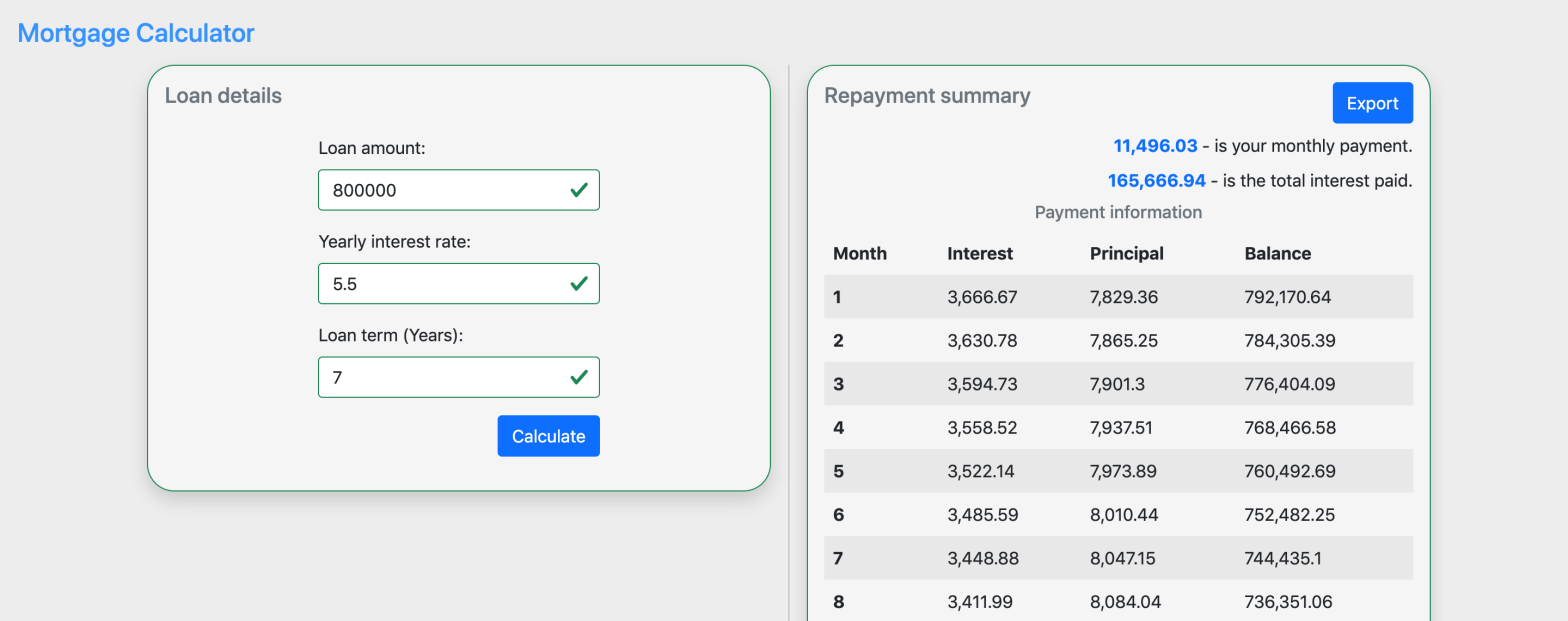This screenshot has height=621, width=1568.
Task: Click the monthly payment amount 11,496.03
Action: (1155, 146)
